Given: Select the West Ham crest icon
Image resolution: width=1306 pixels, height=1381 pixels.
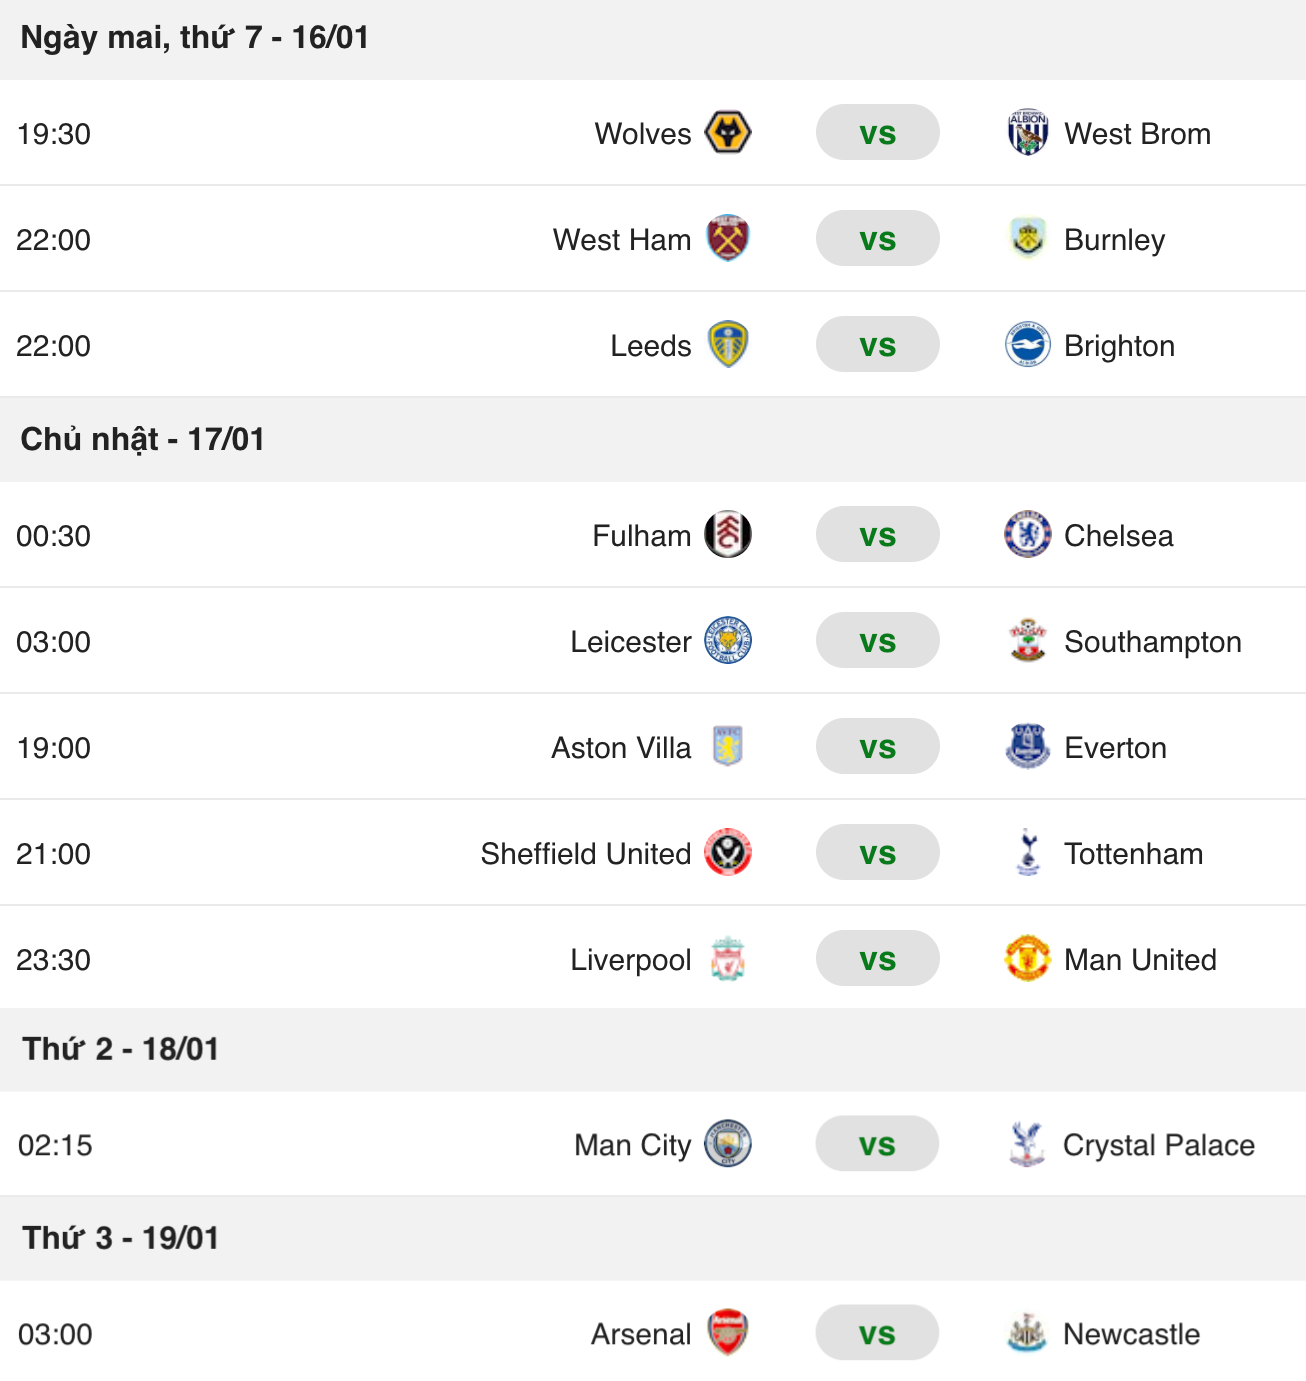Looking at the screenshot, I should coord(729,238).
